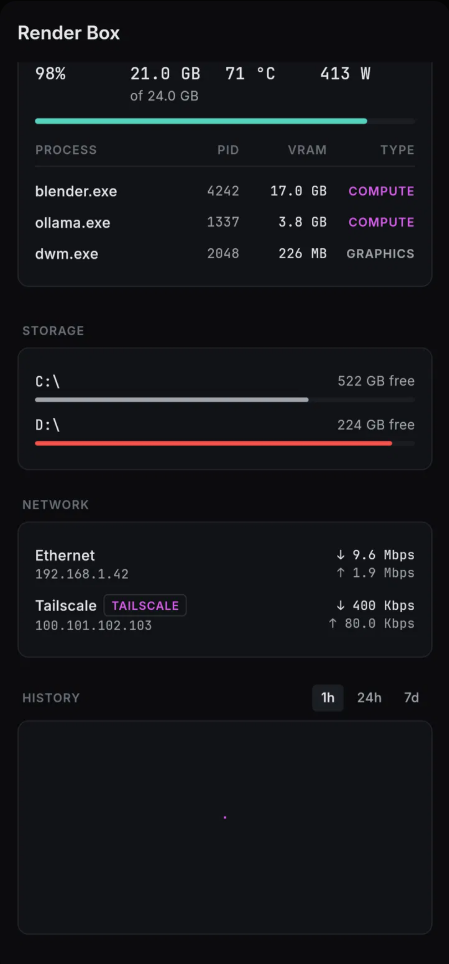The image size is (449, 964).
Task: Select the dwm.exe process row
Action: coord(224,254)
